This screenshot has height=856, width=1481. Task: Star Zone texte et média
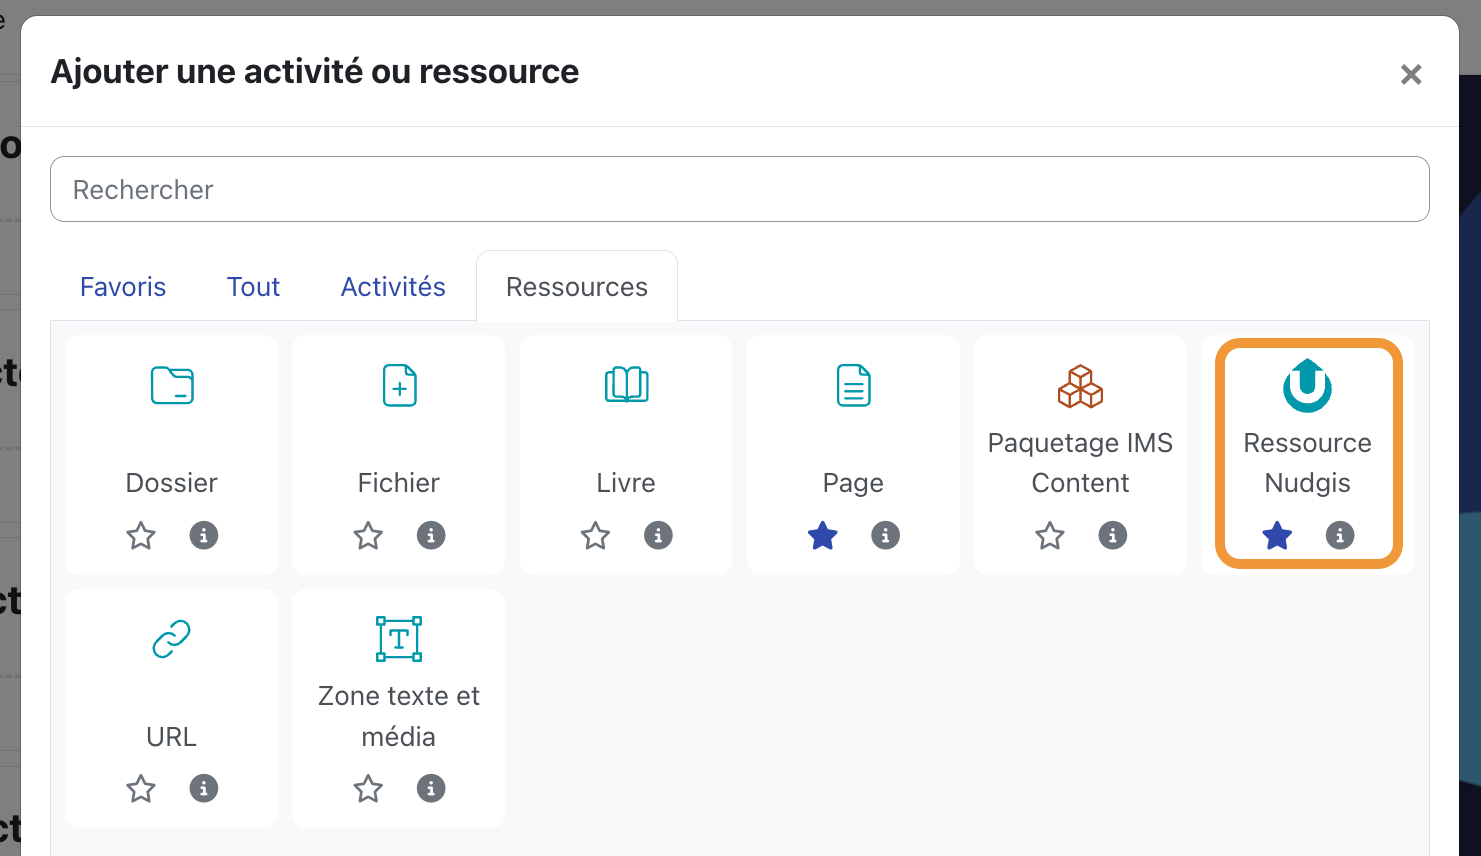point(368,788)
